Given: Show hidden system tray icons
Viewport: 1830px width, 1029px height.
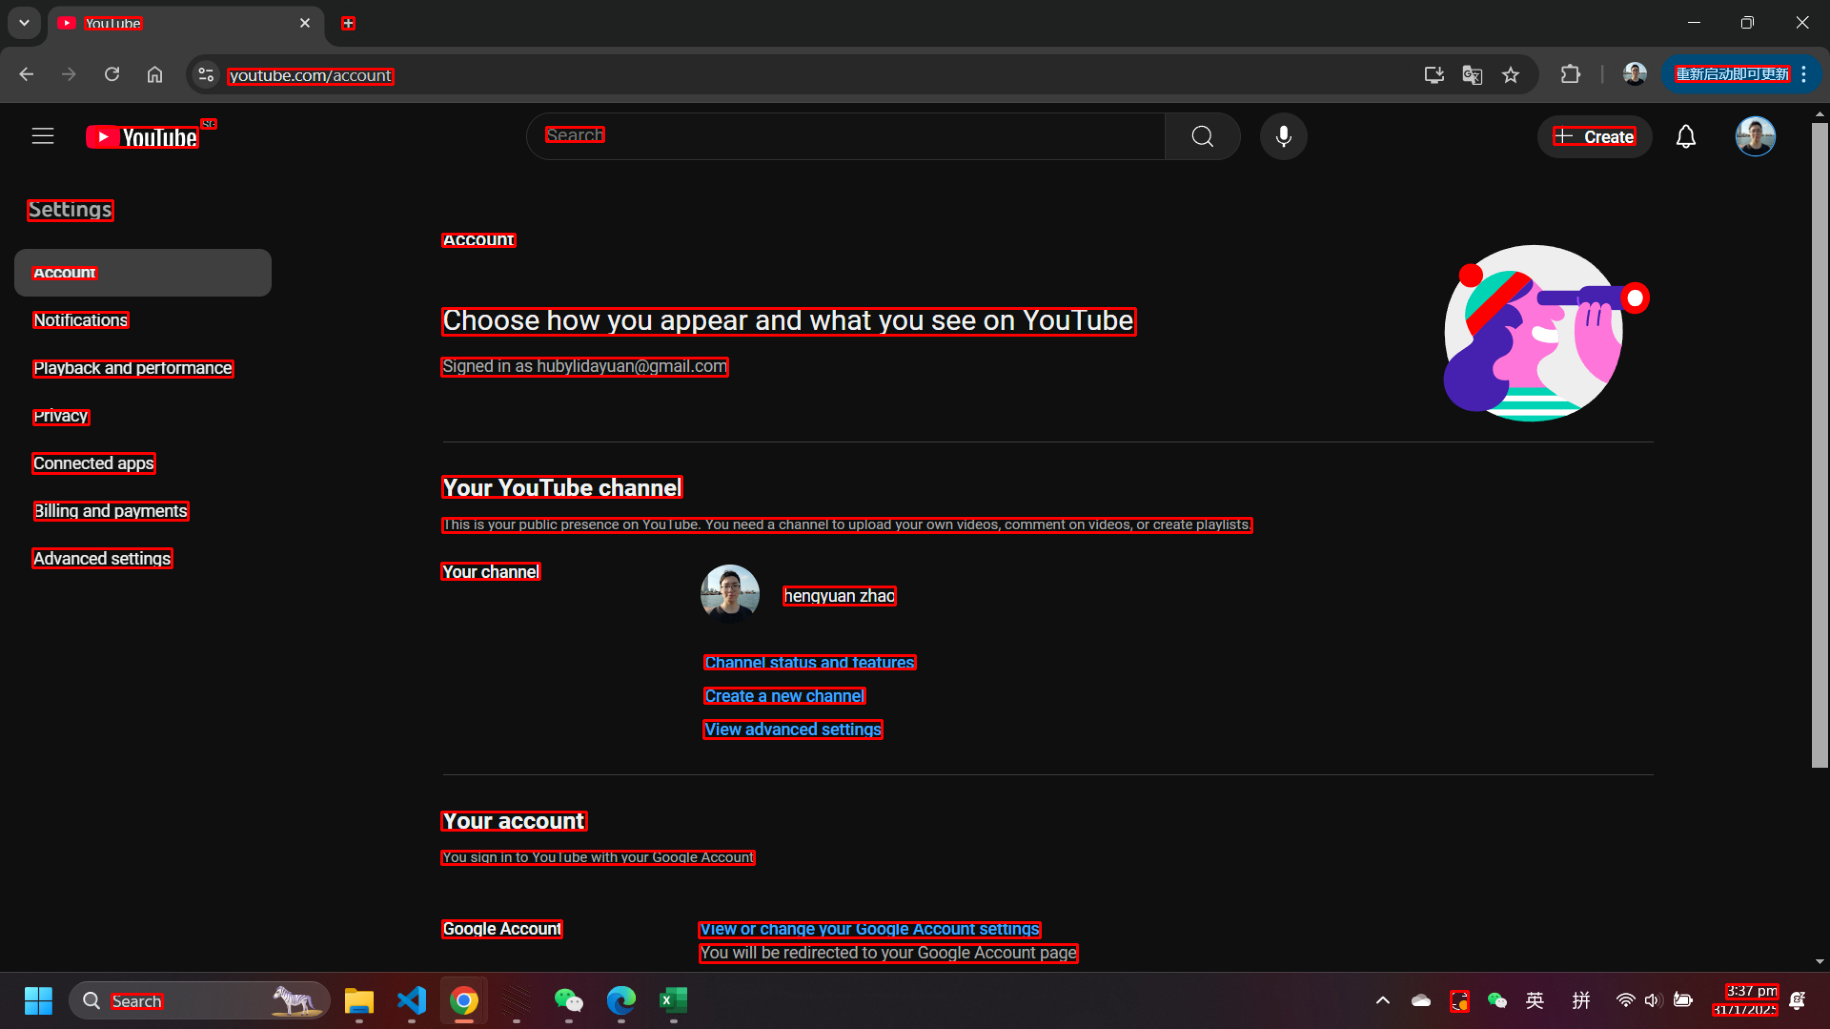Looking at the screenshot, I should 1383,1000.
